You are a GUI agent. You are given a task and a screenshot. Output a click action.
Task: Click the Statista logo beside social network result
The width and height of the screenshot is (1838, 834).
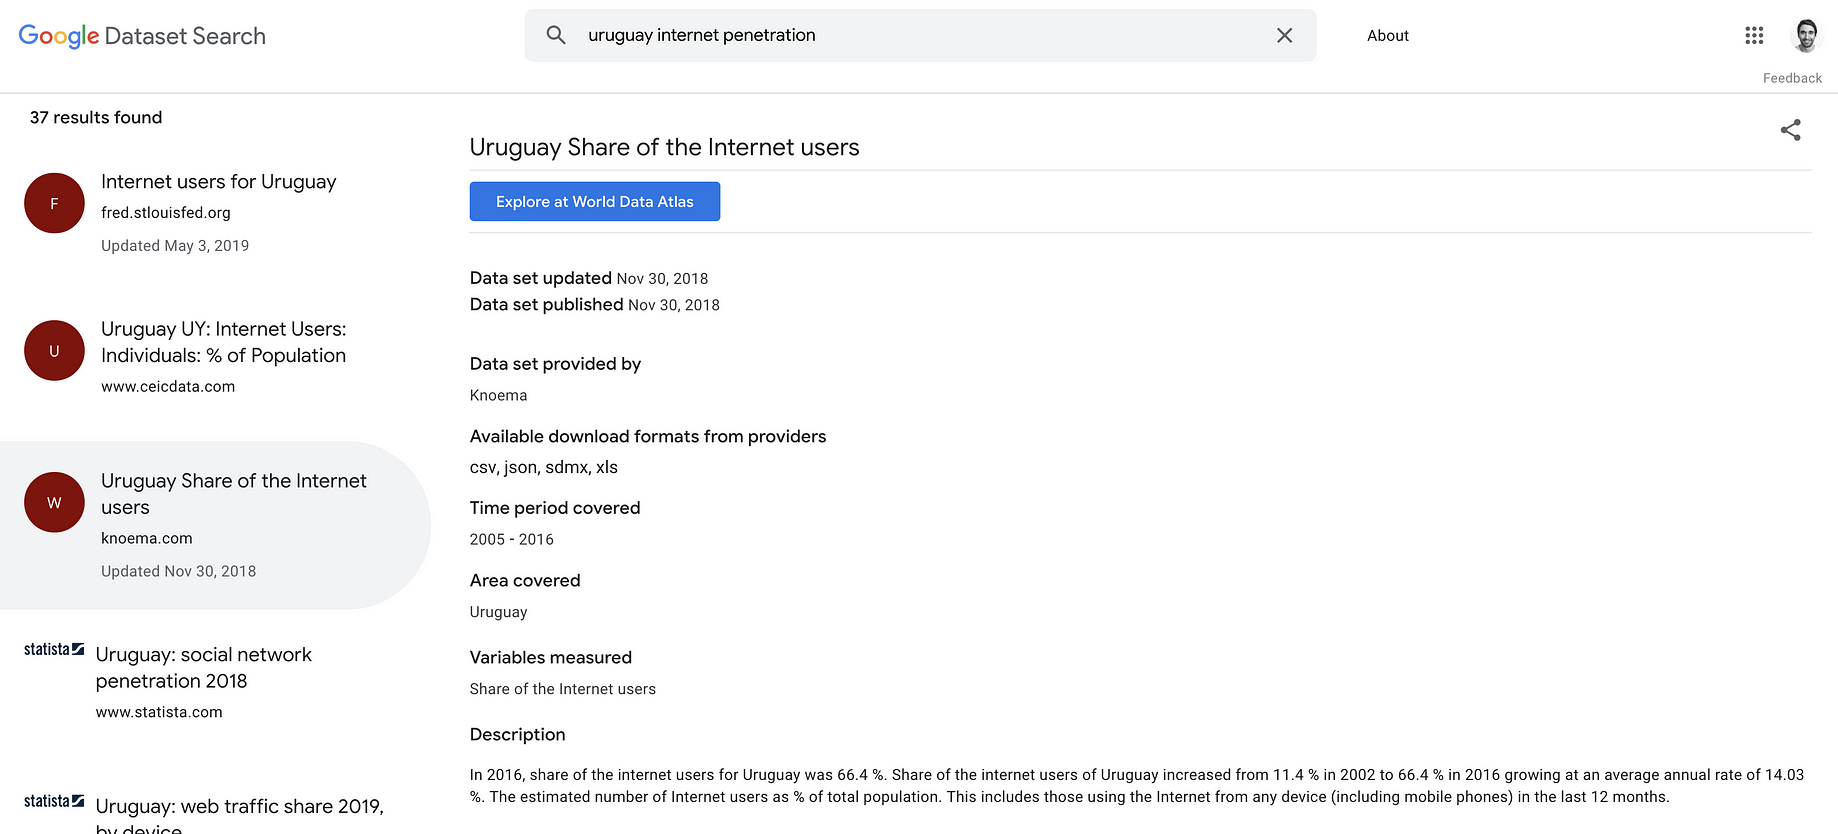(54, 650)
